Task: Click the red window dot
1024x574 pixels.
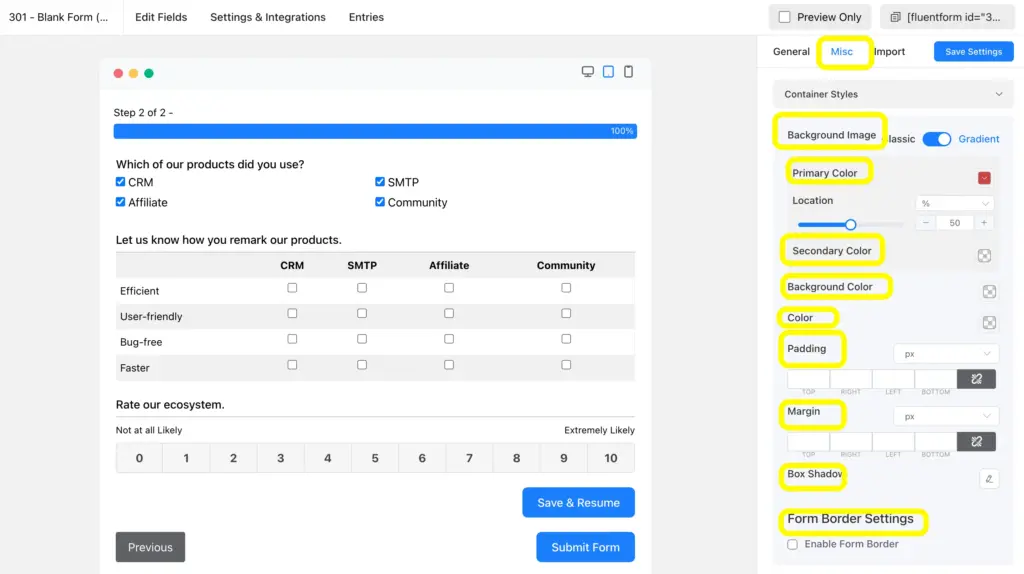Action: coord(118,73)
